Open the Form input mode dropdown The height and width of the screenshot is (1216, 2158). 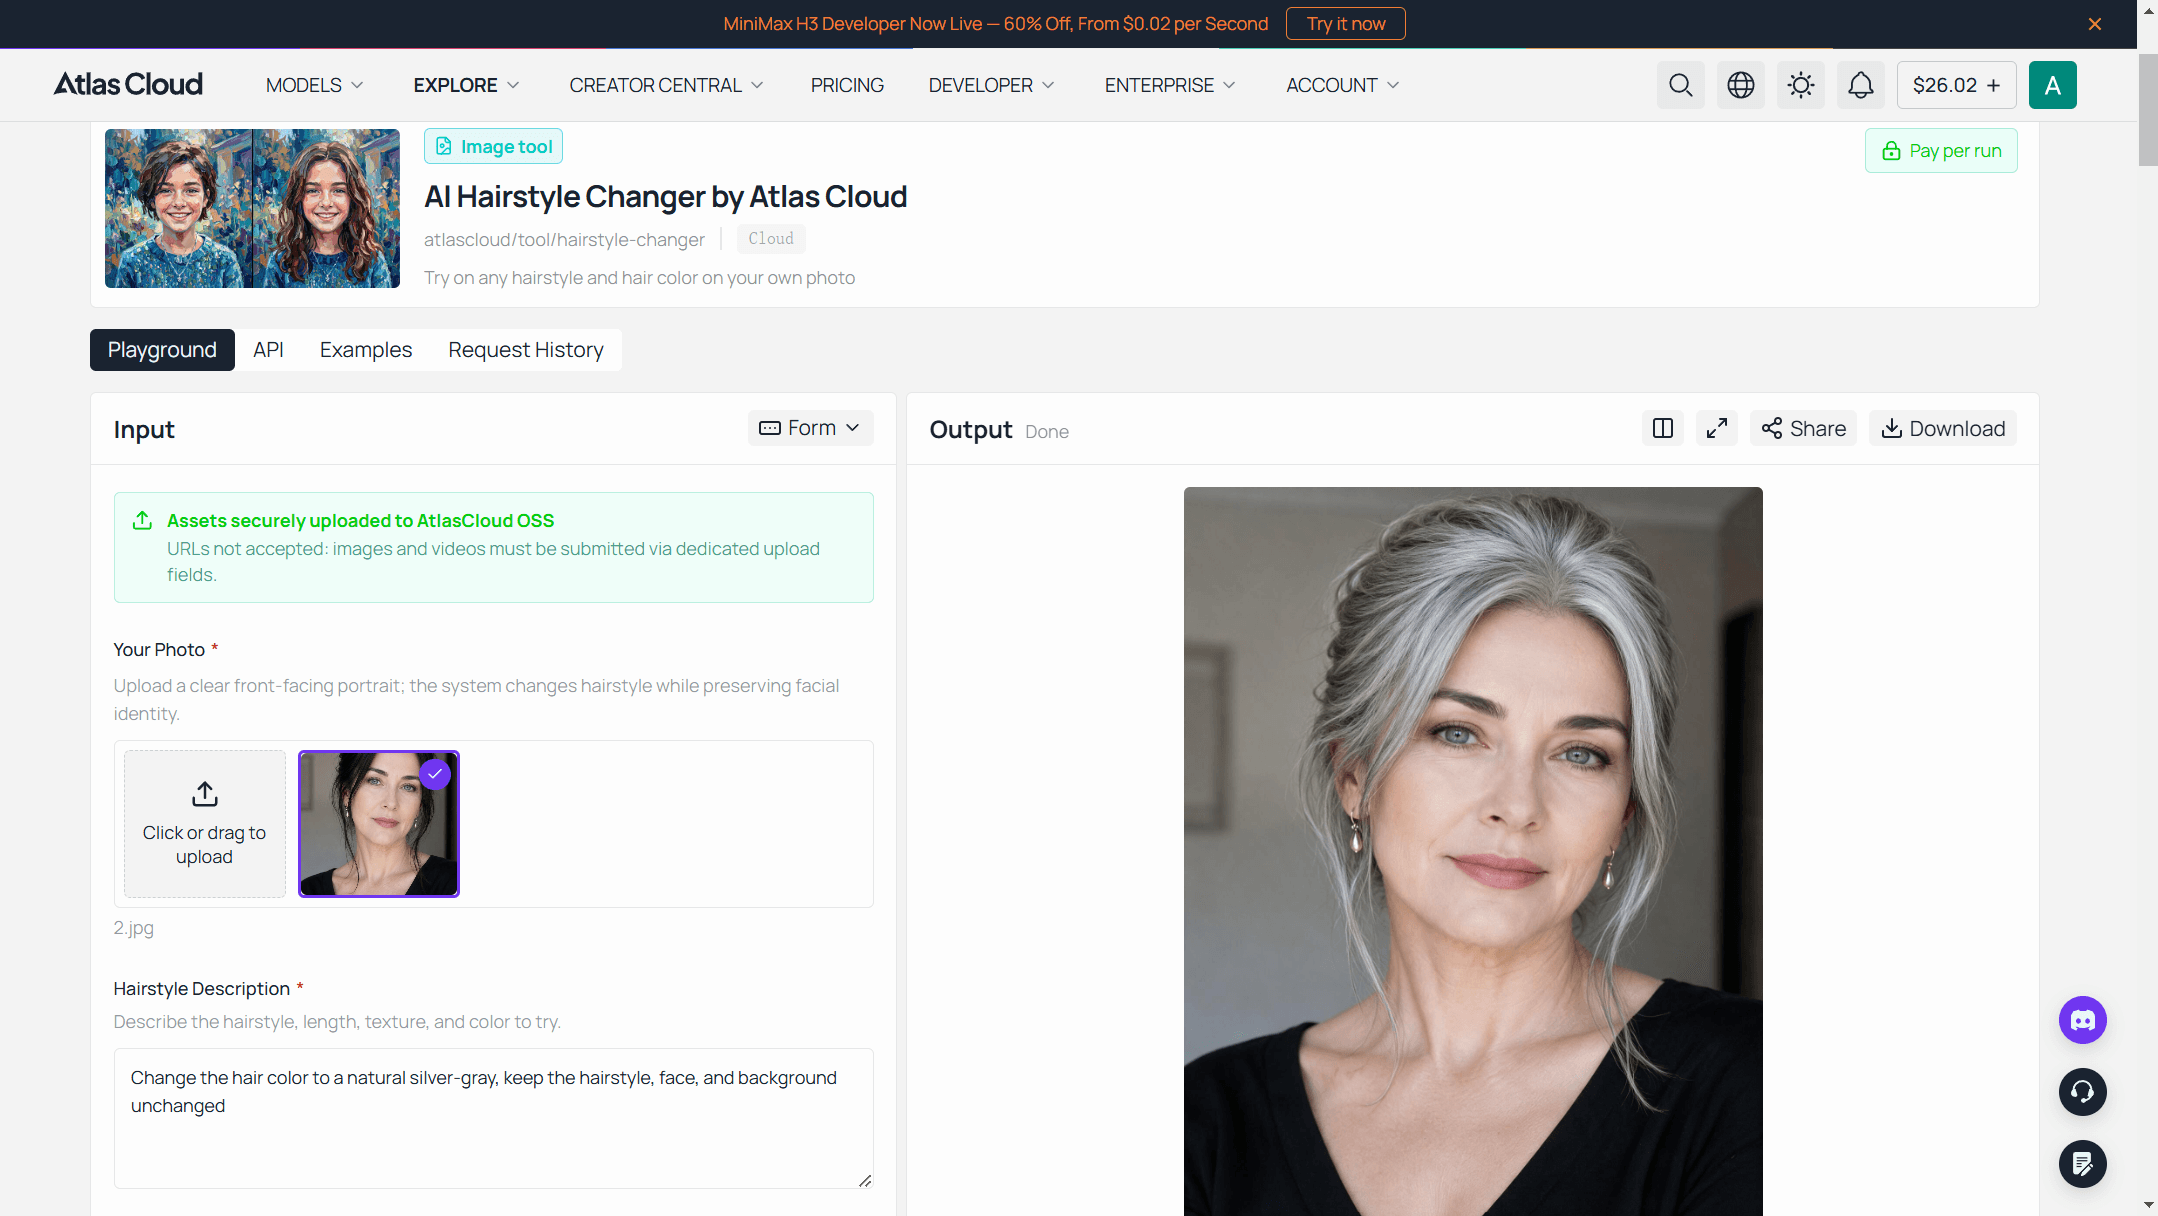click(x=810, y=428)
